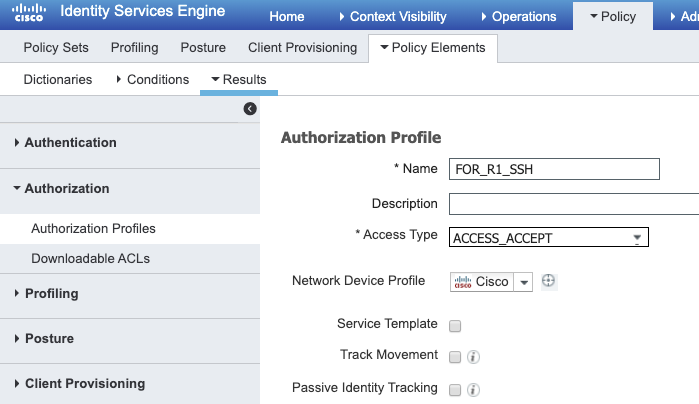Collapse the Authorization section
The image size is (699, 404).
tap(66, 188)
